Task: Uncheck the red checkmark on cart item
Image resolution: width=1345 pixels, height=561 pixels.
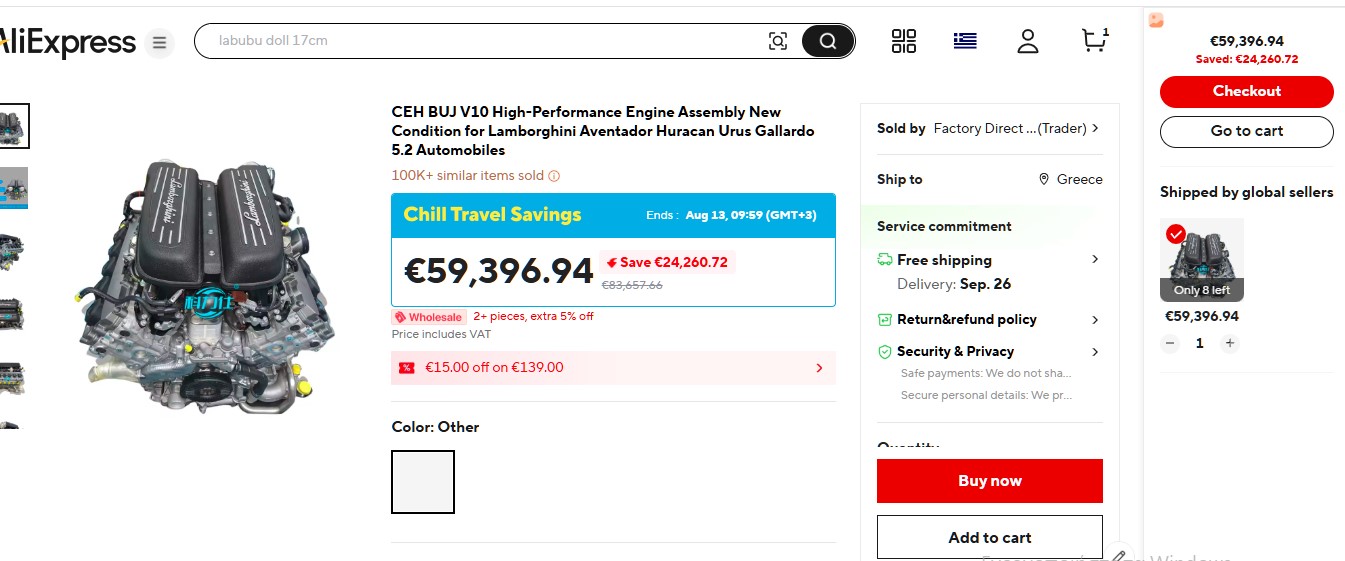Action: (1176, 234)
